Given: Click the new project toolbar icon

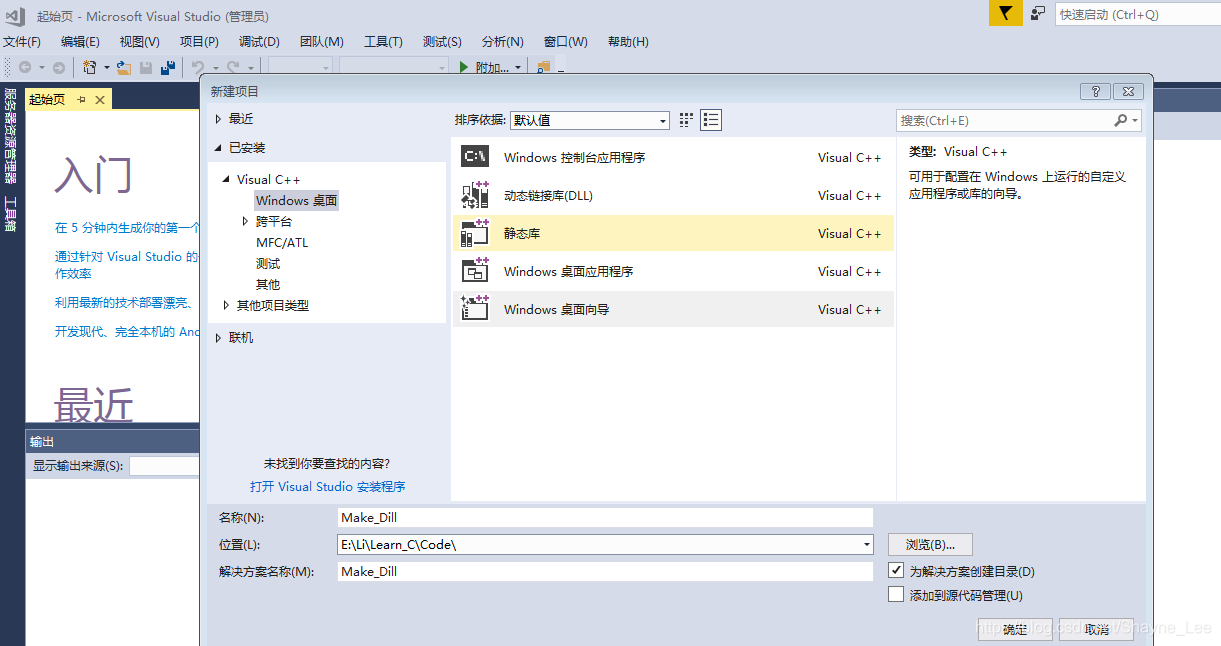Looking at the screenshot, I should pos(90,67).
